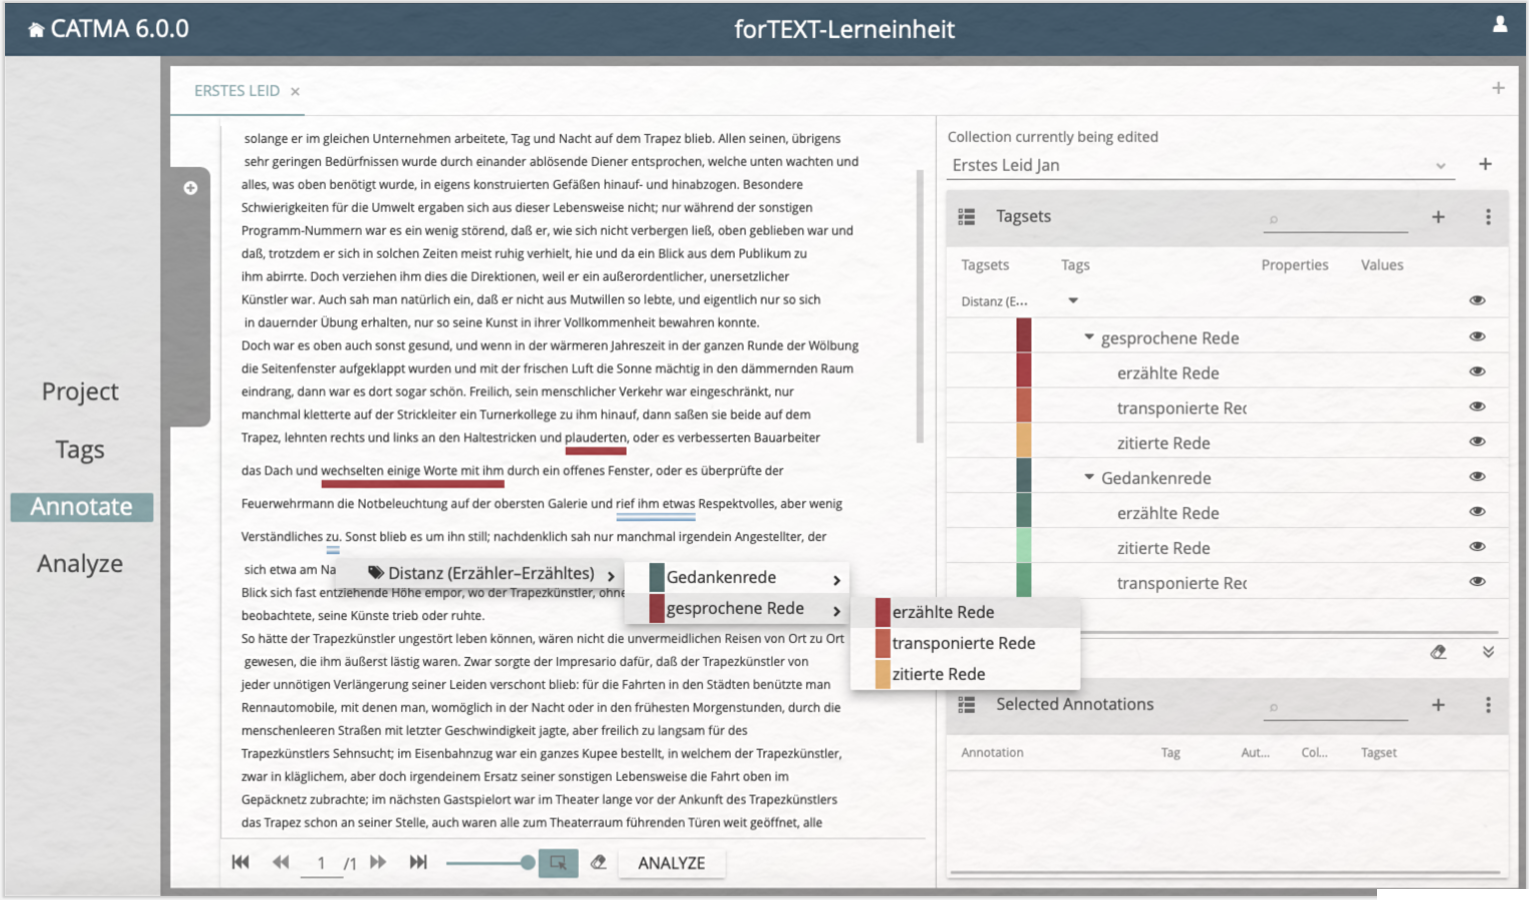
Task: Go to the previous page
Action: pos(281,862)
